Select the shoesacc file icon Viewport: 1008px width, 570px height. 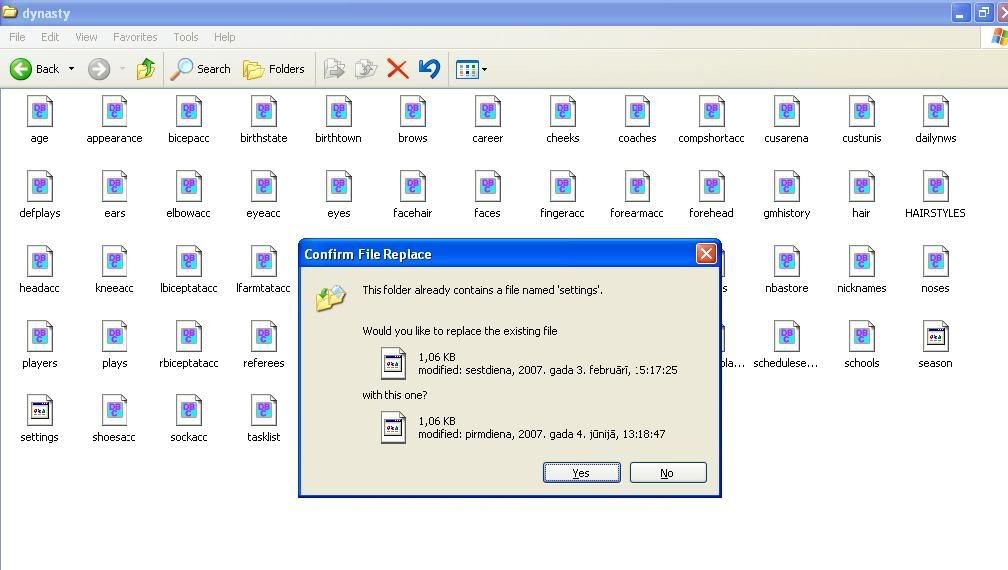[x=114, y=410]
